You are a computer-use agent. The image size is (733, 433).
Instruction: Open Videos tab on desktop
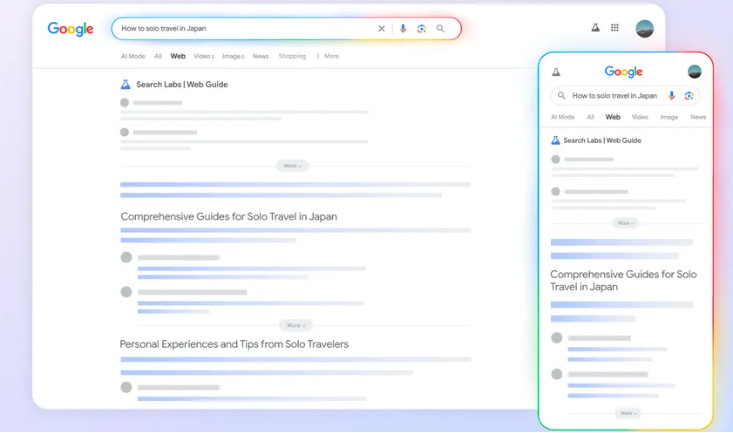point(204,56)
